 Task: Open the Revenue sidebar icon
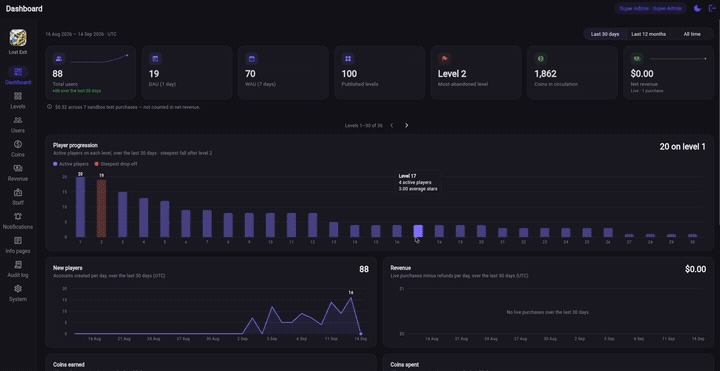pos(18,169)
